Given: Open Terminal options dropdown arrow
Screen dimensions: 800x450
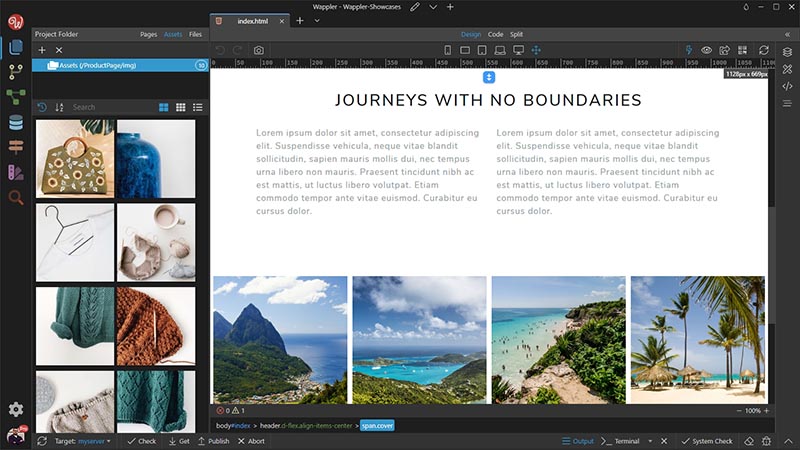Looking at the screenshot, I should 650,441.
